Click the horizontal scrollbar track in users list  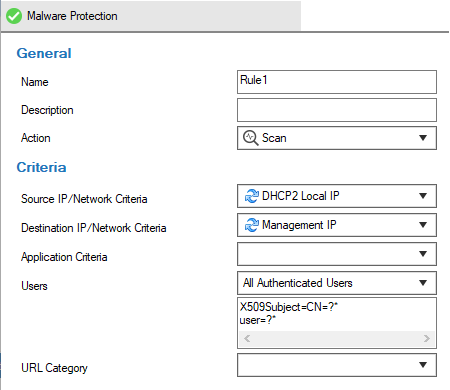[337, 339]
